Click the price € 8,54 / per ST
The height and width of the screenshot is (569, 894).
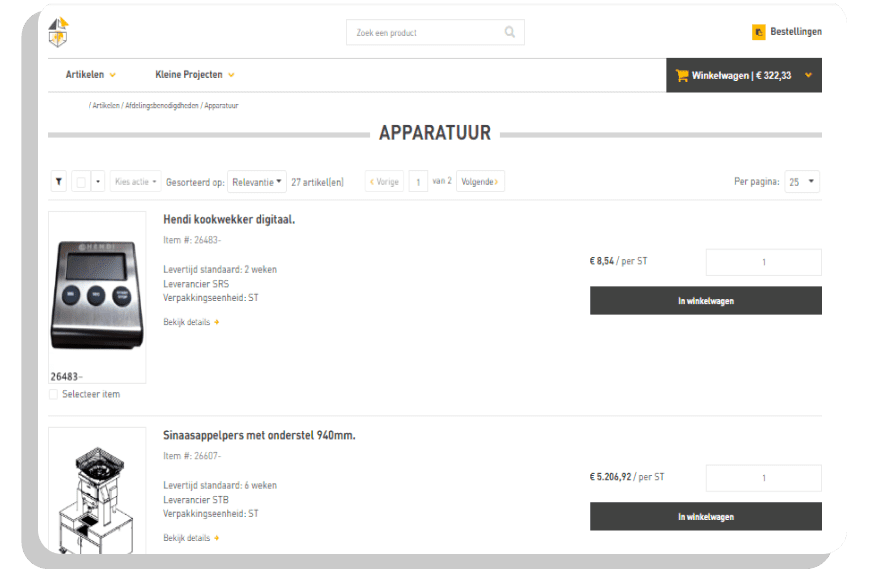click(x=619, y=261)
